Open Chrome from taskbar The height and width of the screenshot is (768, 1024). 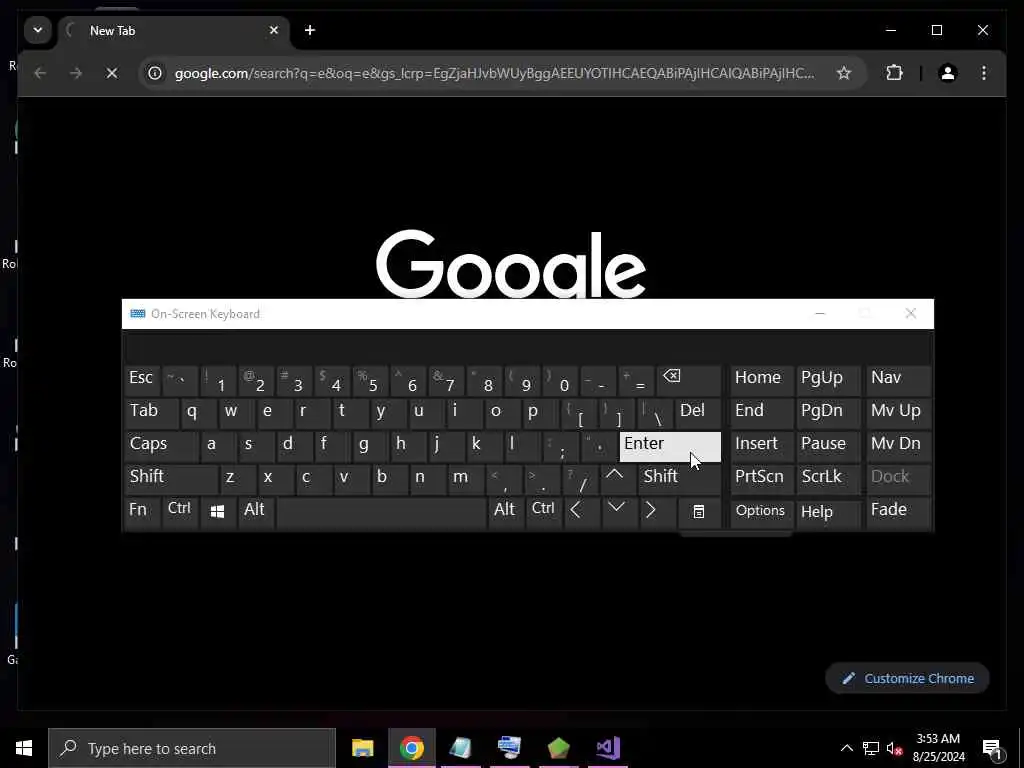411,748
